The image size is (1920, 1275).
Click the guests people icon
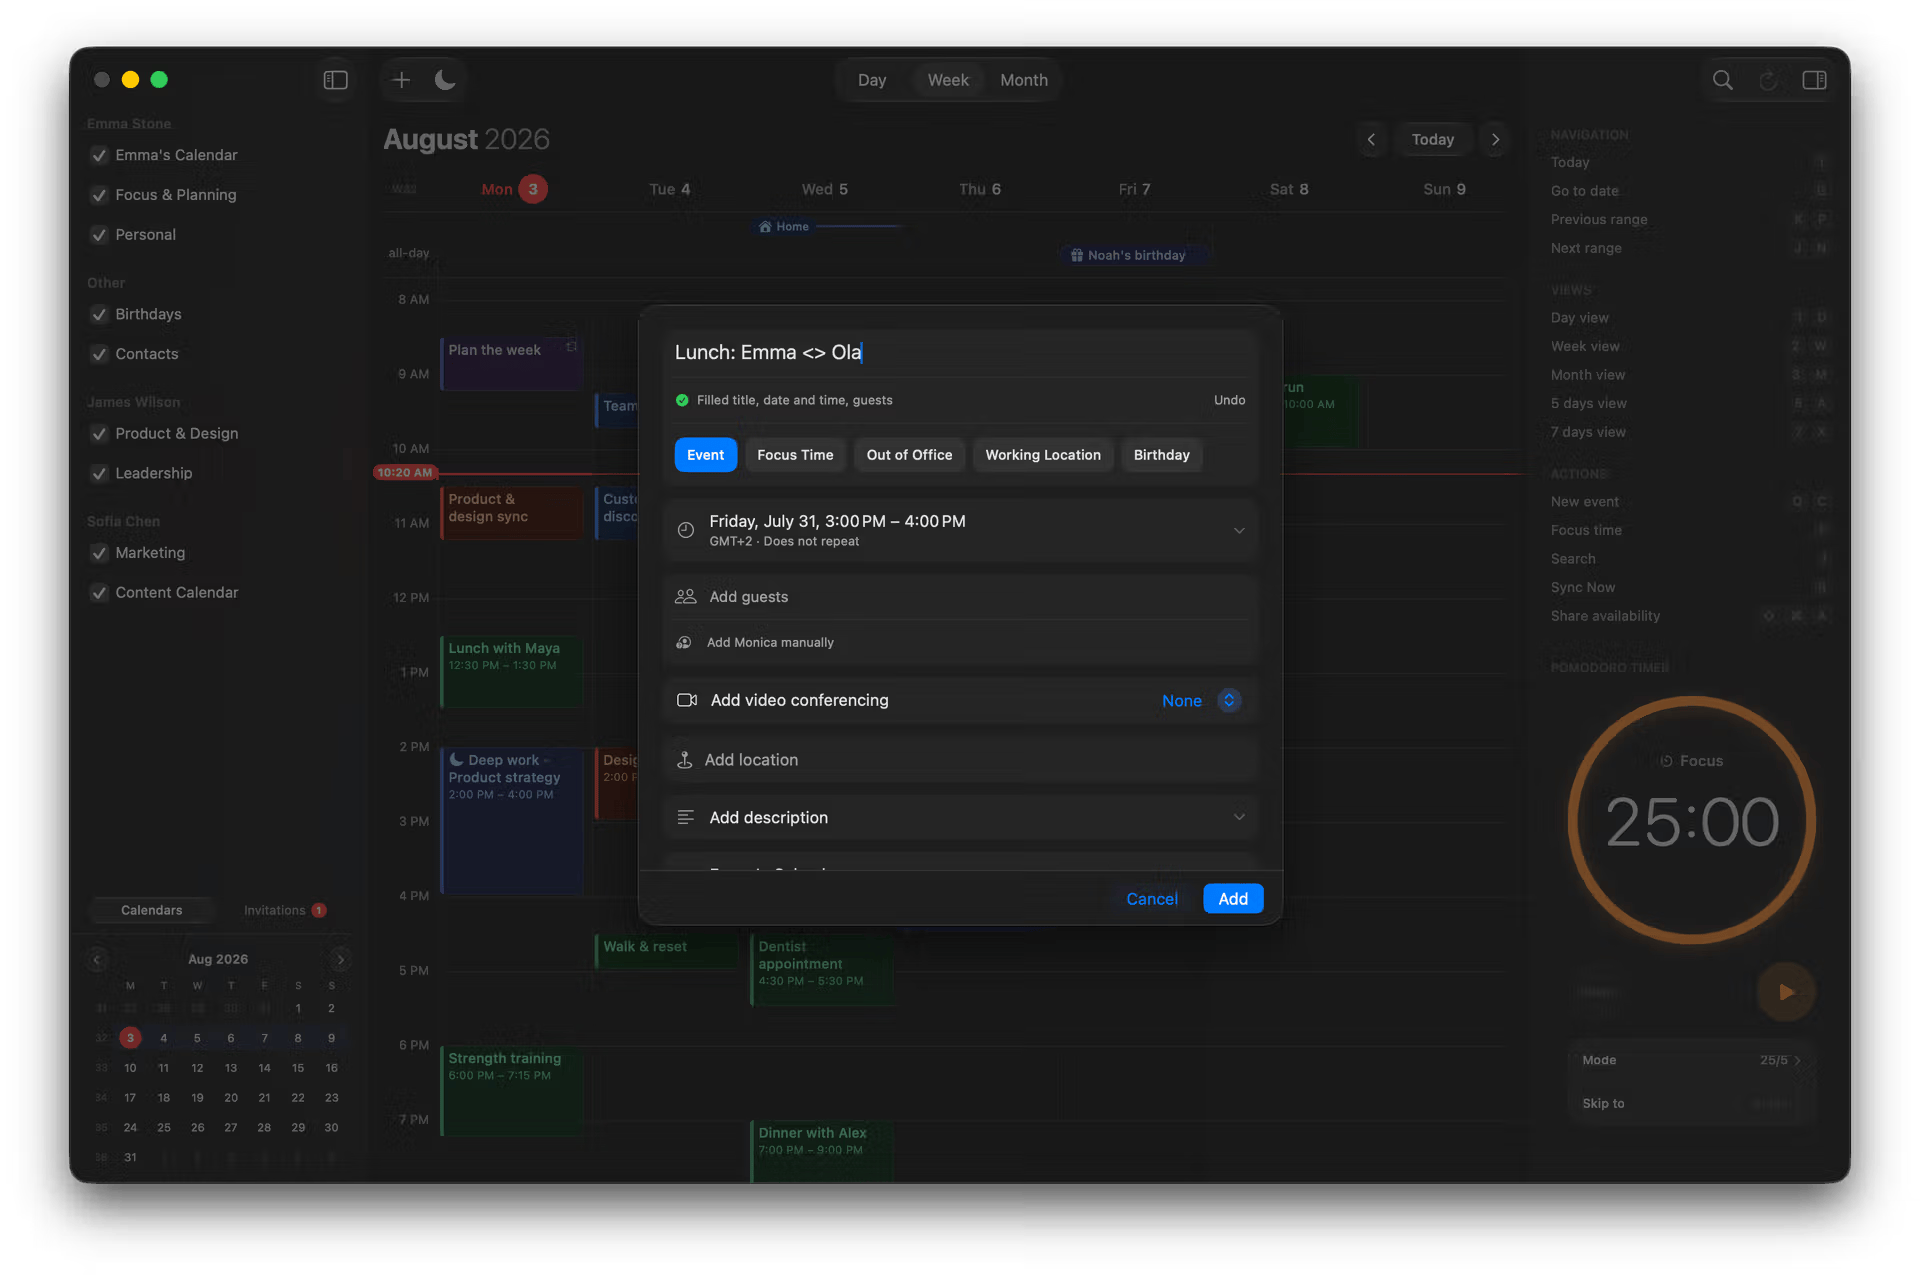tap(686, 597)
